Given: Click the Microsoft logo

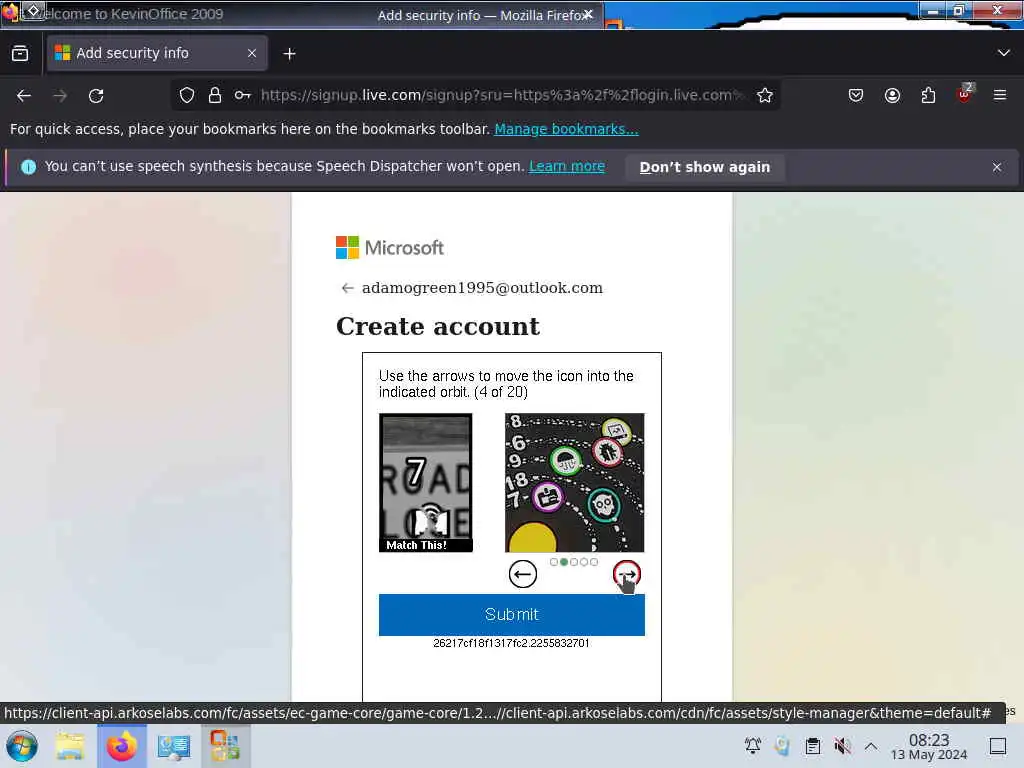Looking at the screenshot, I should (x=390, y=248).
